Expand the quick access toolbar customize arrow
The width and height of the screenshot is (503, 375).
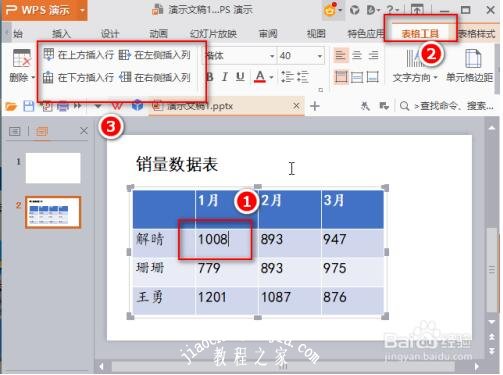click(98, 106)
